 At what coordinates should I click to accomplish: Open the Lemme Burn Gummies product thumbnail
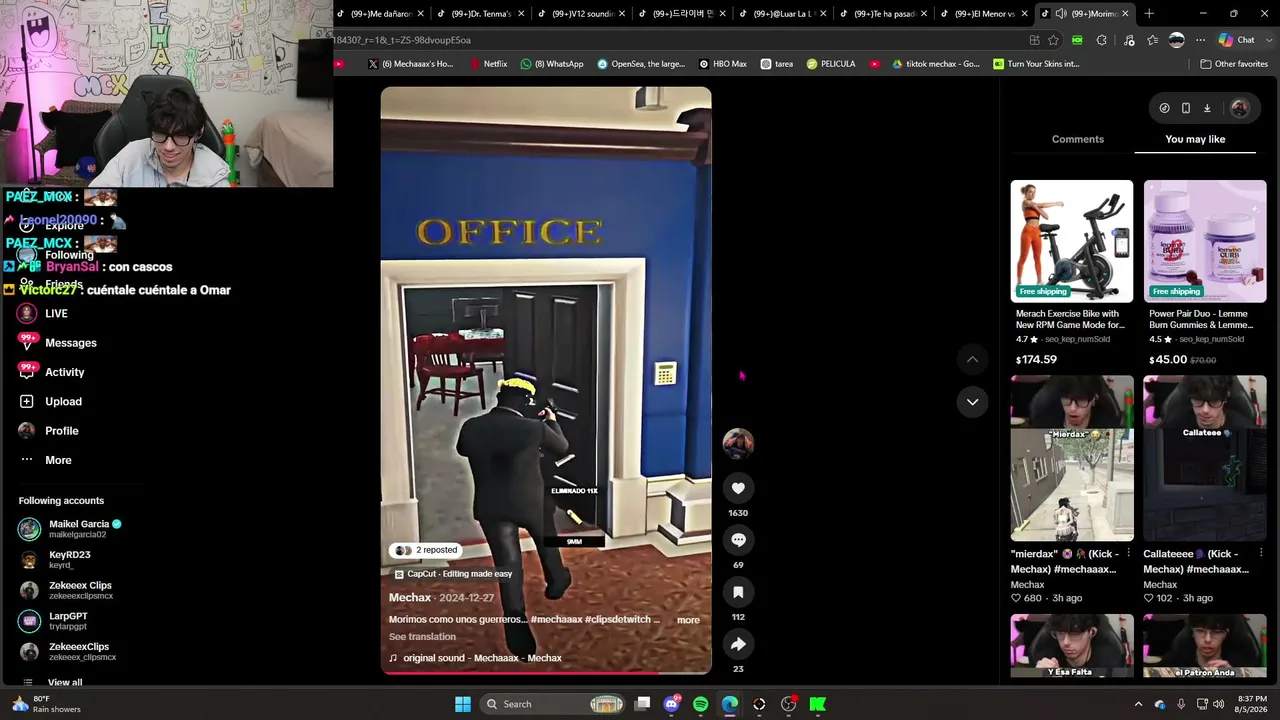1204,241
